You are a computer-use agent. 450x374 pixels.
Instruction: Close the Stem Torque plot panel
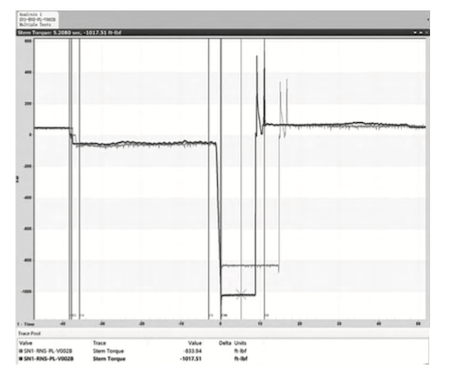[426, 33]
